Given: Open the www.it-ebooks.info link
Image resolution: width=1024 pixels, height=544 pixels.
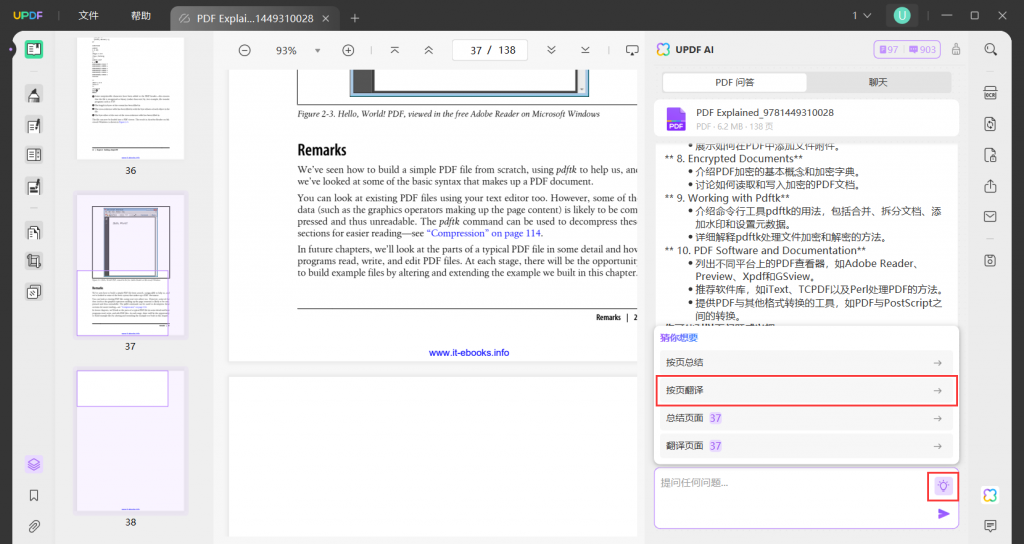Looking at the screenshot, I should point(469,353).
